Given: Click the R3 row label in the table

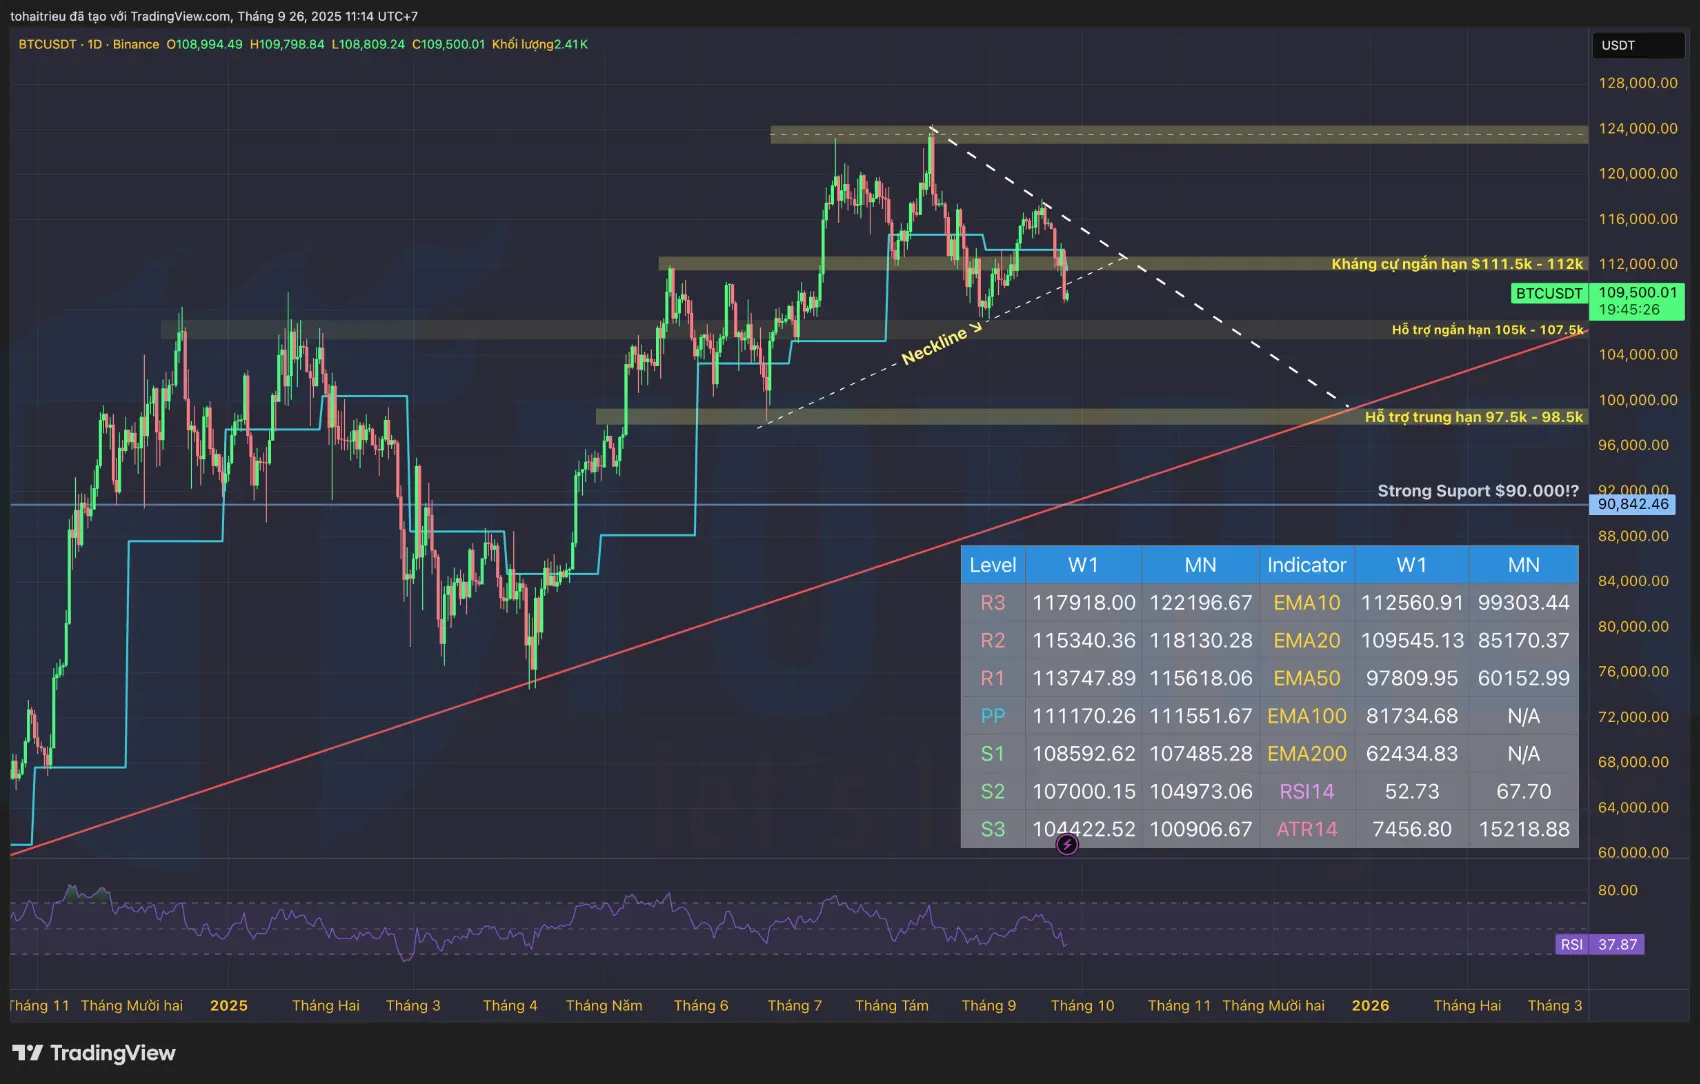Looking at the screenshot, I should (993, 603).
